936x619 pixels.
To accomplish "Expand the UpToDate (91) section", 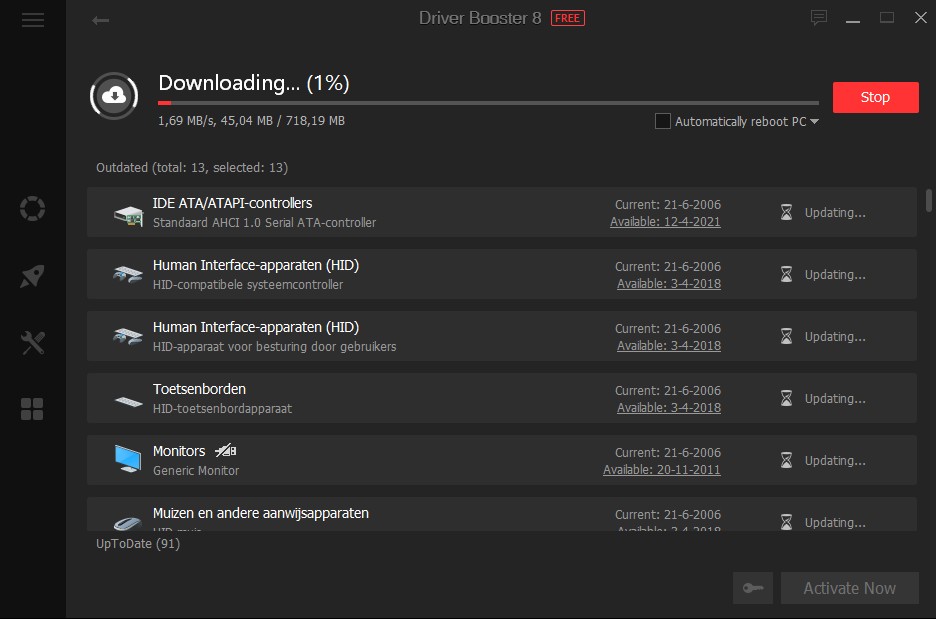I will click(x=138, y=544).
